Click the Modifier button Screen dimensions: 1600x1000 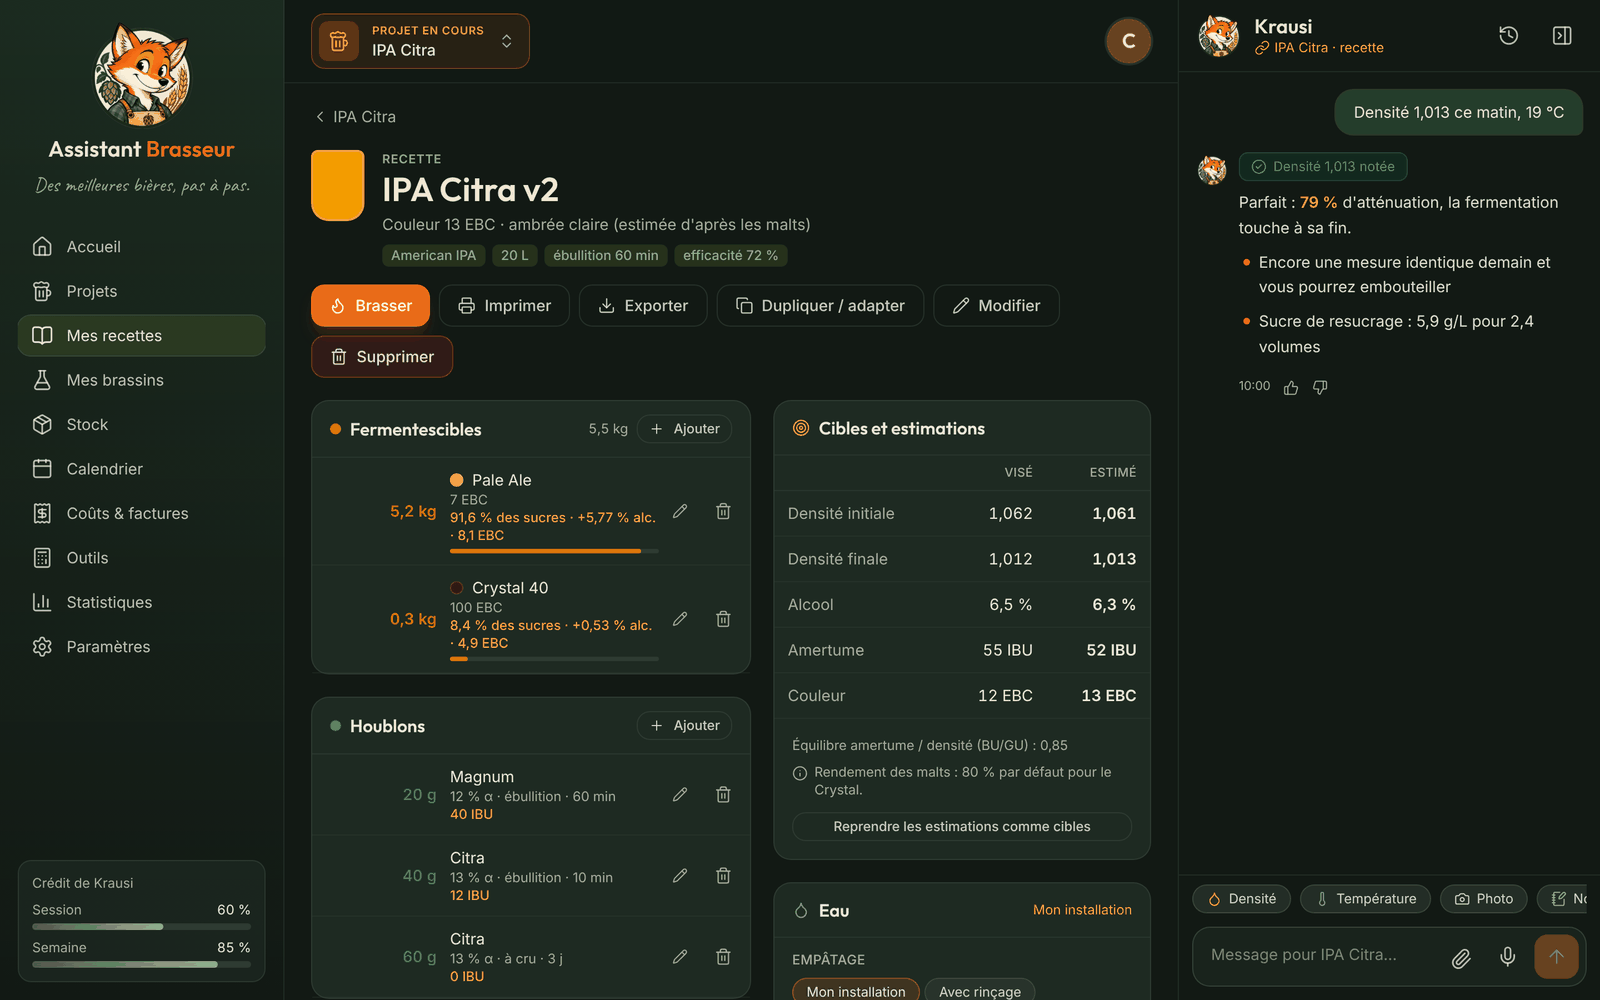coord(996,306)
